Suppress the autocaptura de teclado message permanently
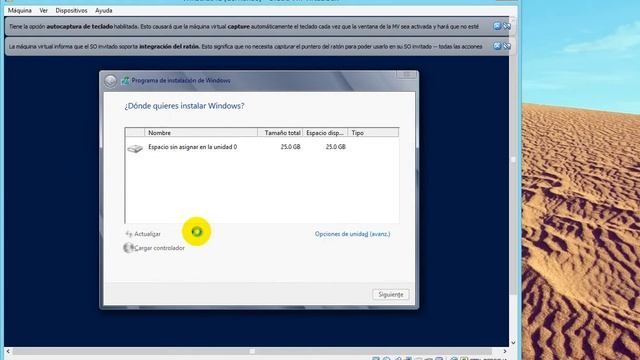This screenshot has height=360, width=640. (x=507, y=26)
